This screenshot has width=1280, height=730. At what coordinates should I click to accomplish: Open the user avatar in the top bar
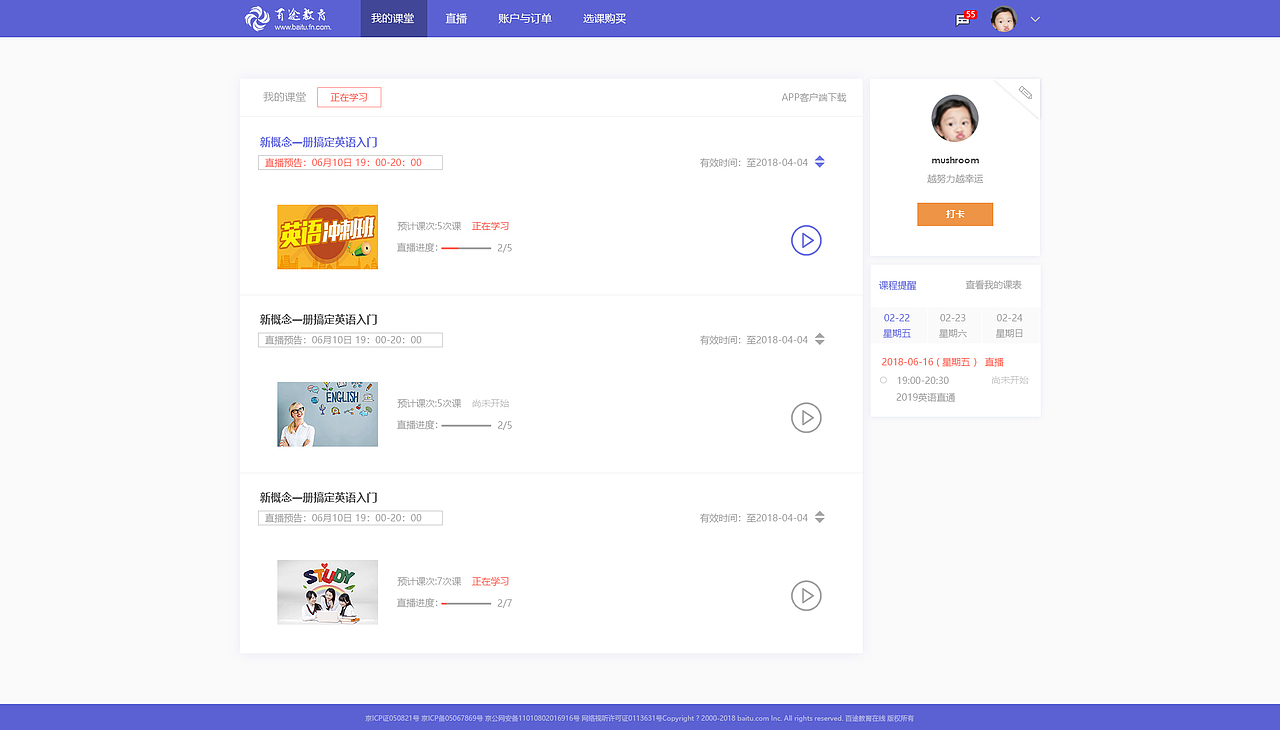coord(1003,18)
